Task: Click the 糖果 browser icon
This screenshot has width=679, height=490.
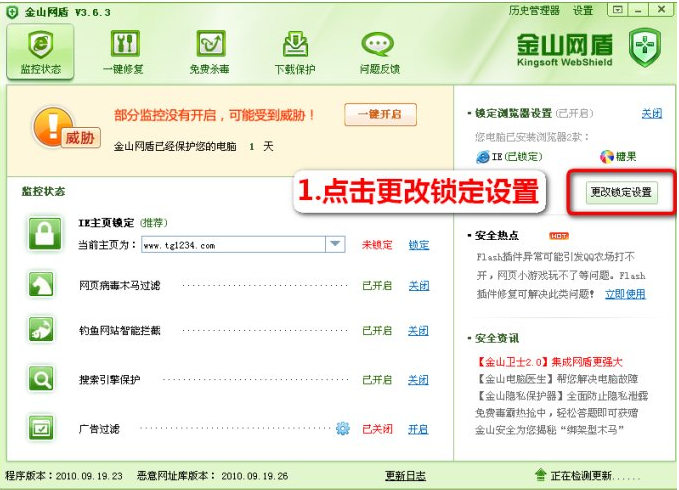Action: [x=607, y=157]
